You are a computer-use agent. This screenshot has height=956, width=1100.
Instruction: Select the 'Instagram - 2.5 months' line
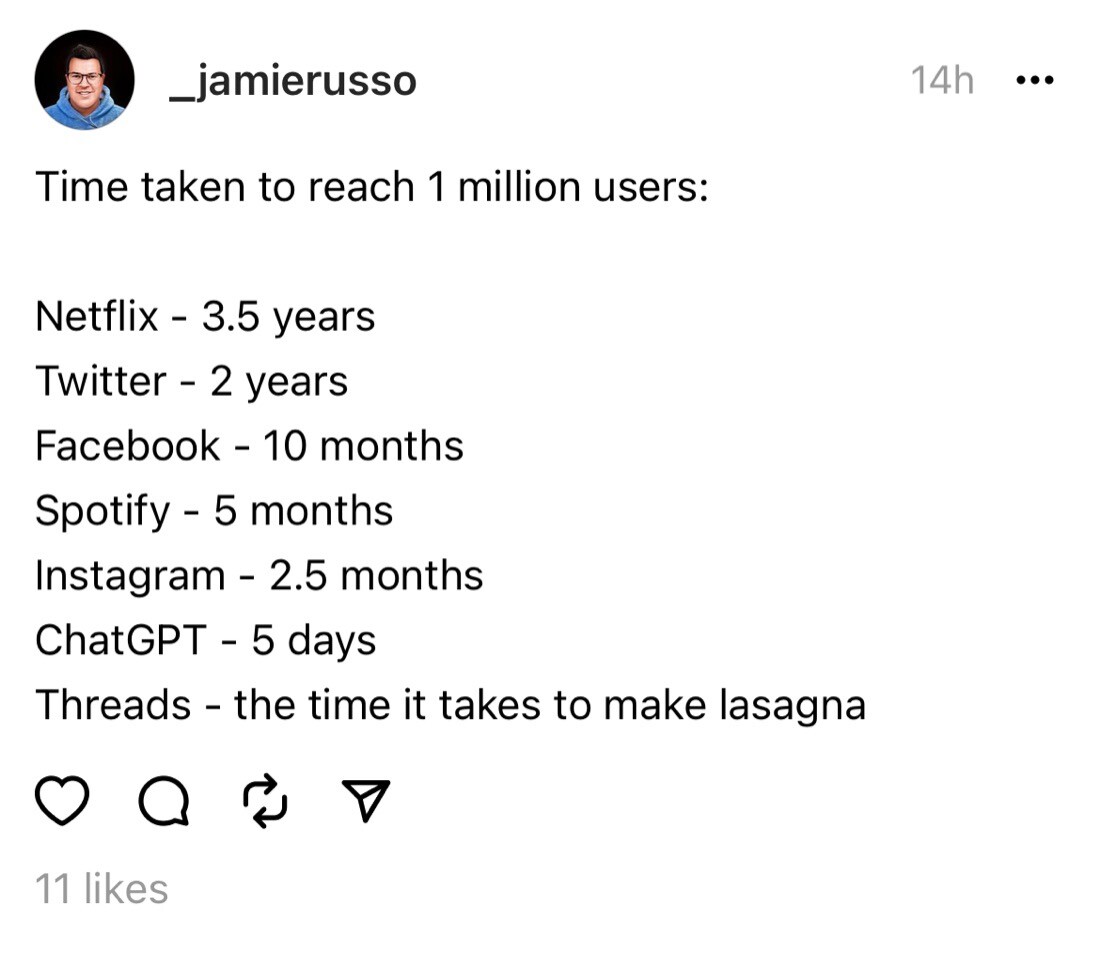click(259, 577)
